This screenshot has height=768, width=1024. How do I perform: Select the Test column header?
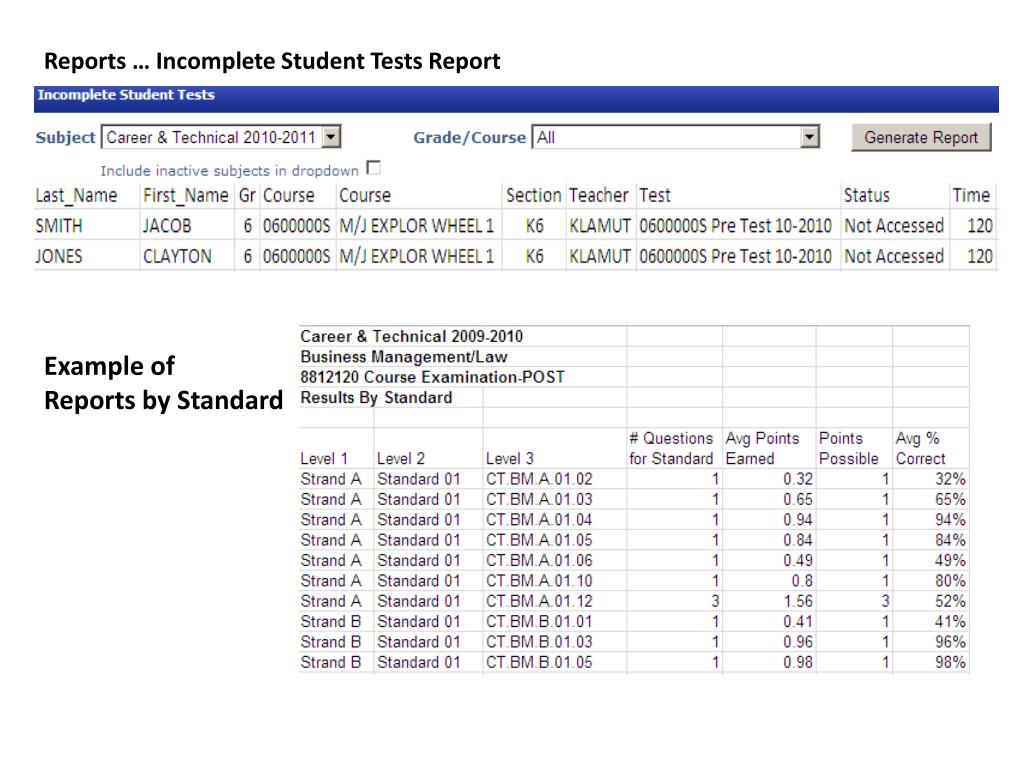coord(655,196)
